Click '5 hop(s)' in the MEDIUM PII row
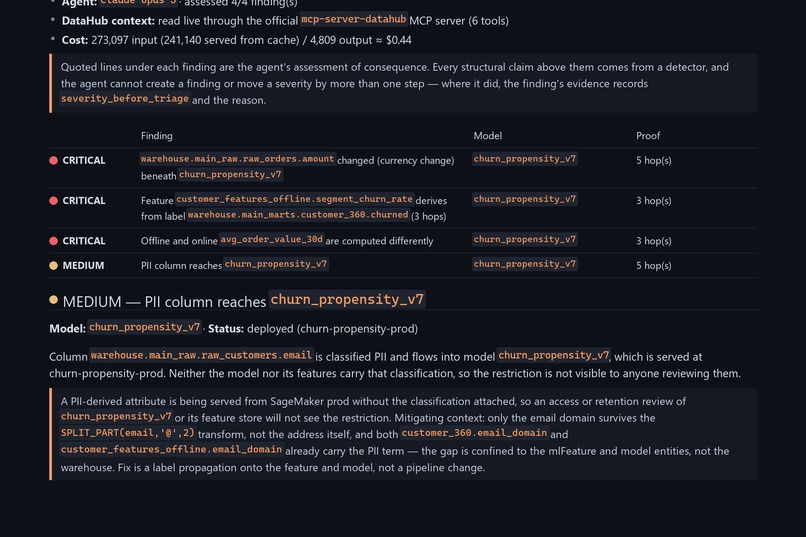Viewport: 806px width, 537px height. click(x=654, y=265)
